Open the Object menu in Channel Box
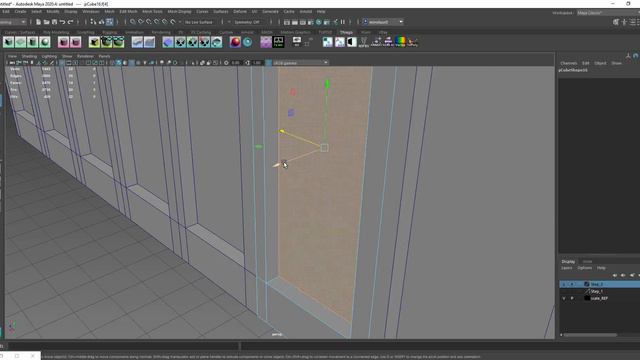The width and height of the screenshot is (640, 360). point(600,63)
